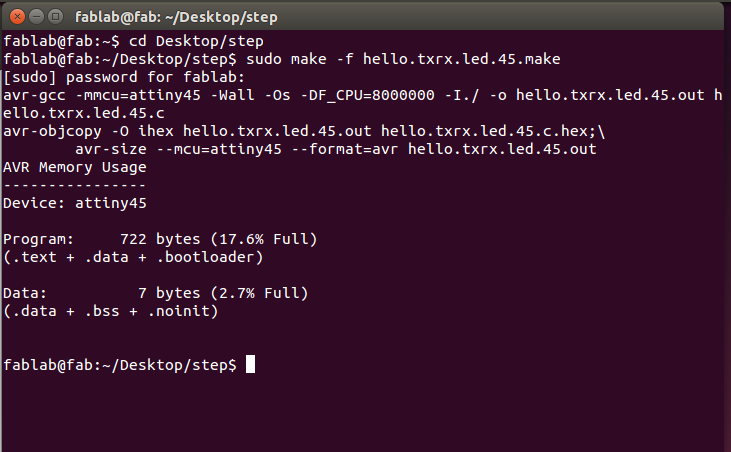The width and height of the screenshot is (731, 452).
Task: Click the '(.data + .bss + .noinit)' line
Action: 111,311
